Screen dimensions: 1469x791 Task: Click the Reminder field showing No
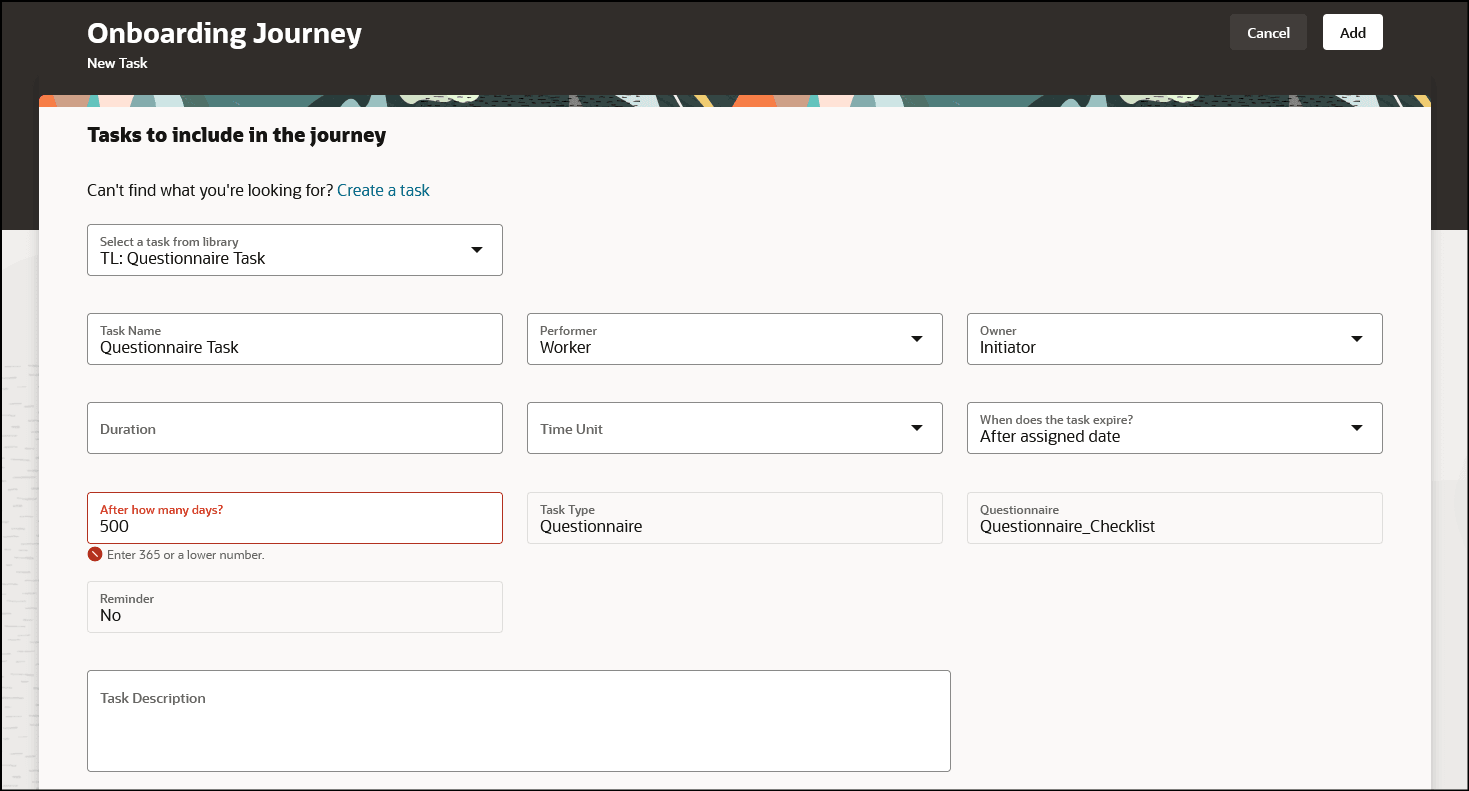tap(295, 607)
